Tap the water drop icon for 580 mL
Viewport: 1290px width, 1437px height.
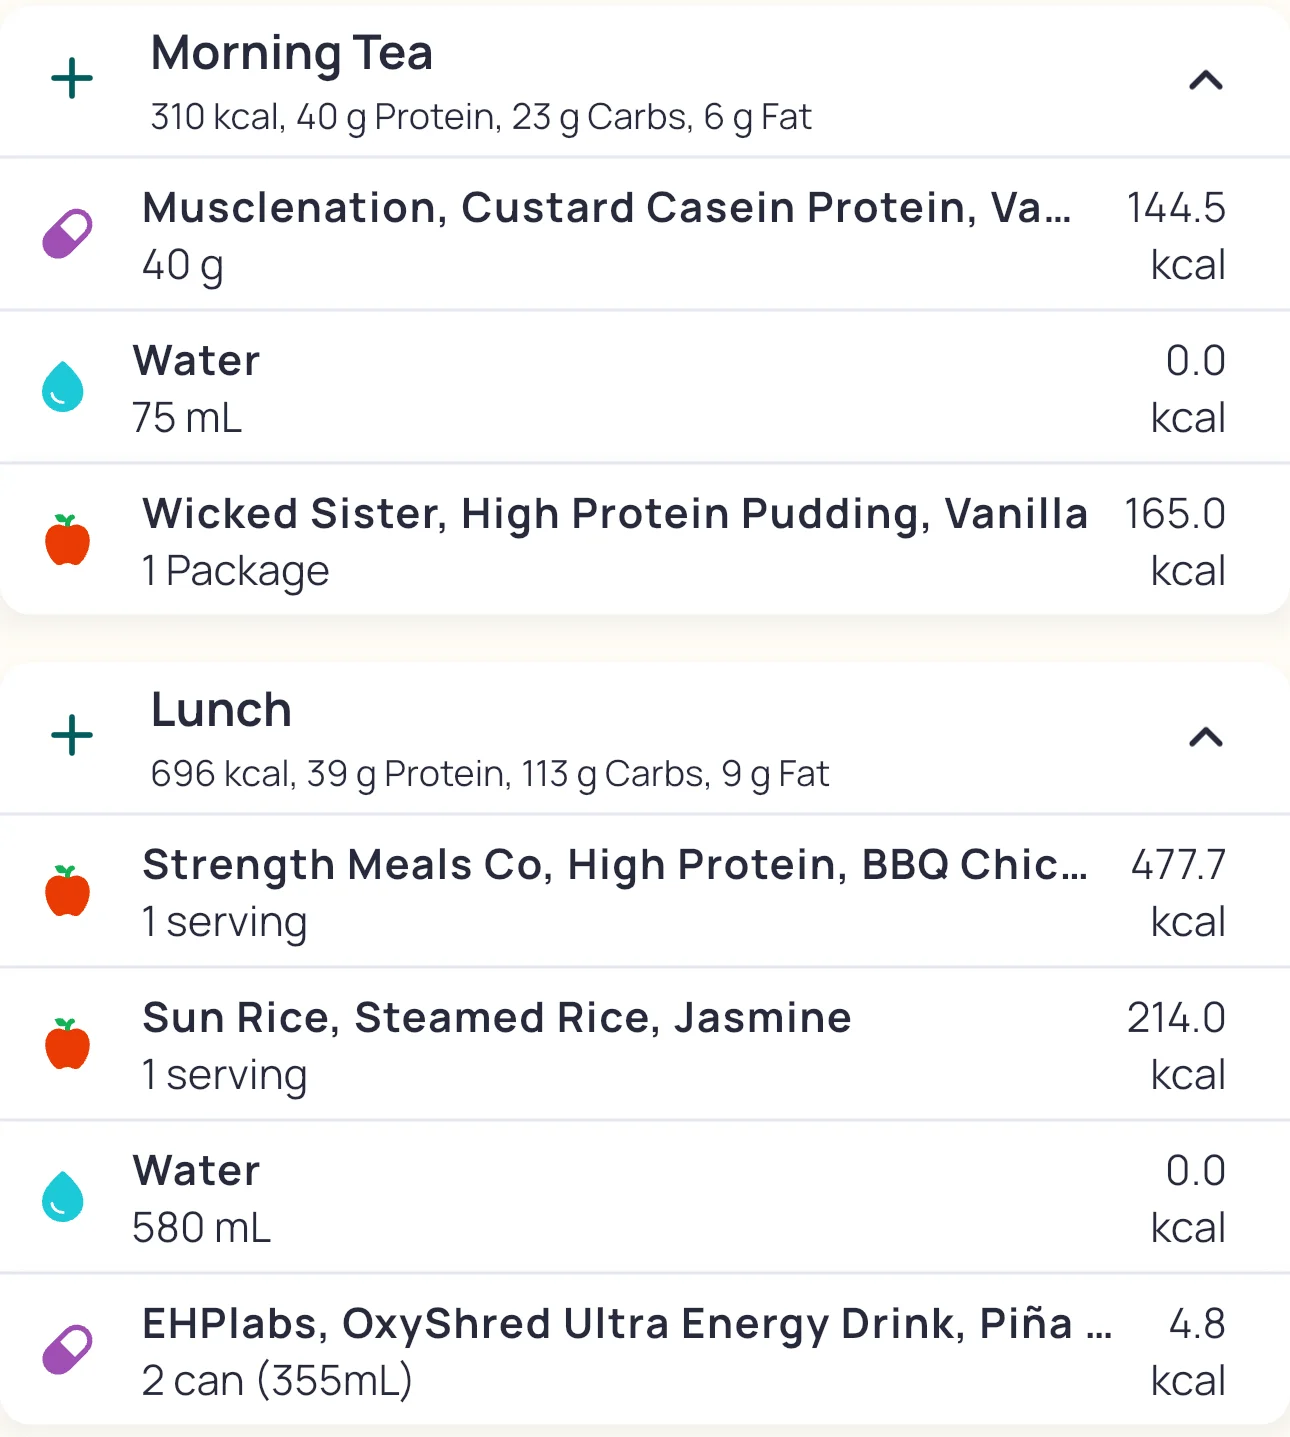point(63,1197)
